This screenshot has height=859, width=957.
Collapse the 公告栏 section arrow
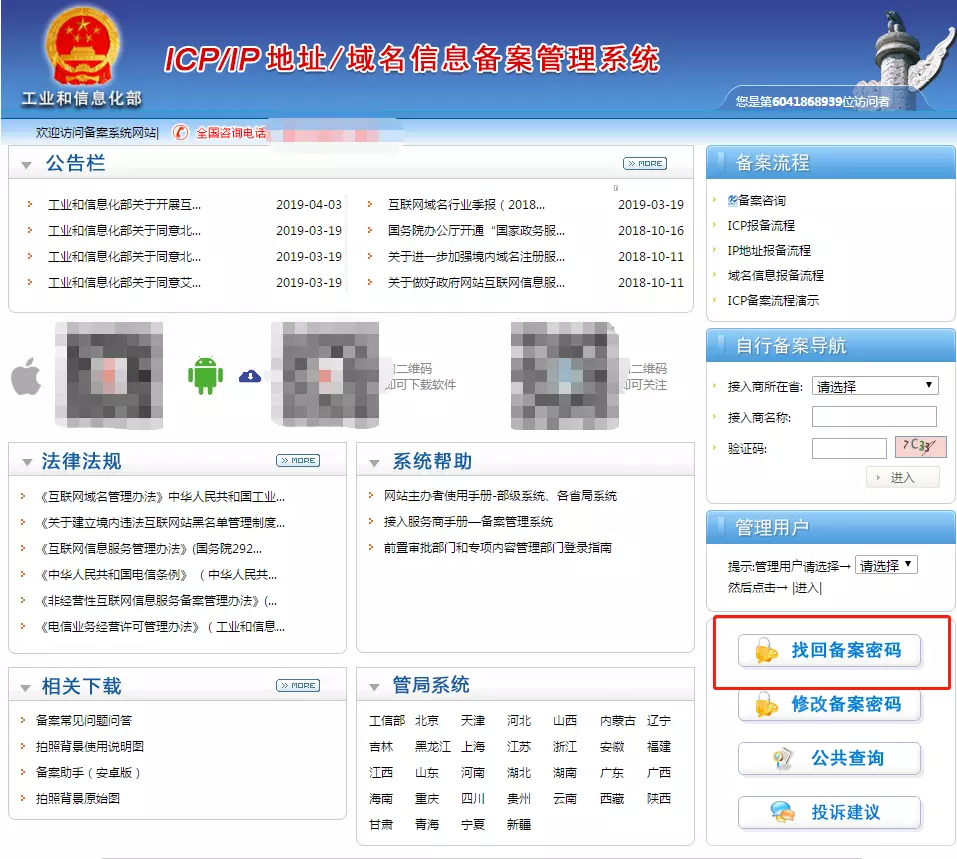[26, 165]
